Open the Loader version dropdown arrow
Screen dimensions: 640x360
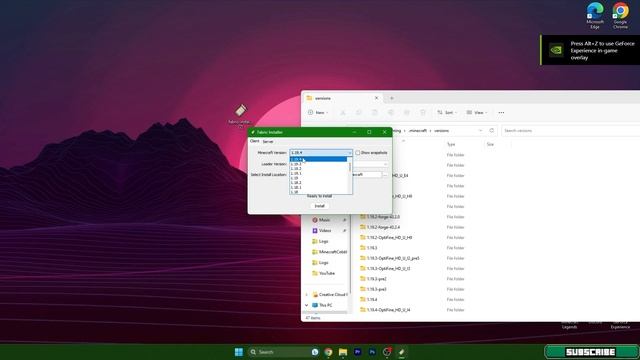(385, 164)
